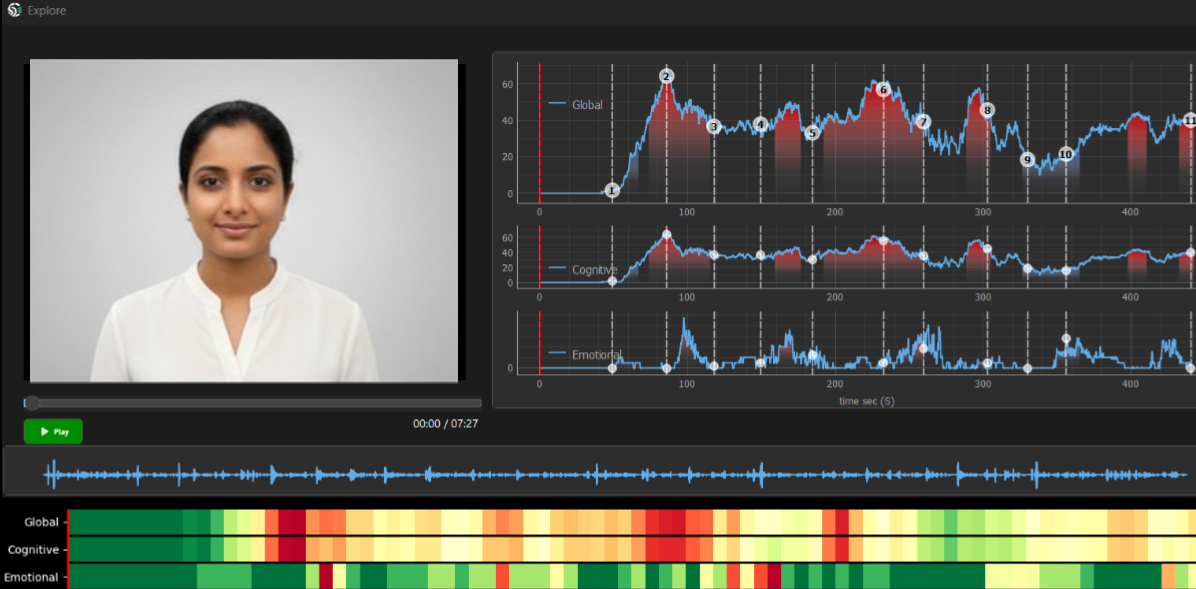Select marker 9 on the Global chart

click(1027, 159)
